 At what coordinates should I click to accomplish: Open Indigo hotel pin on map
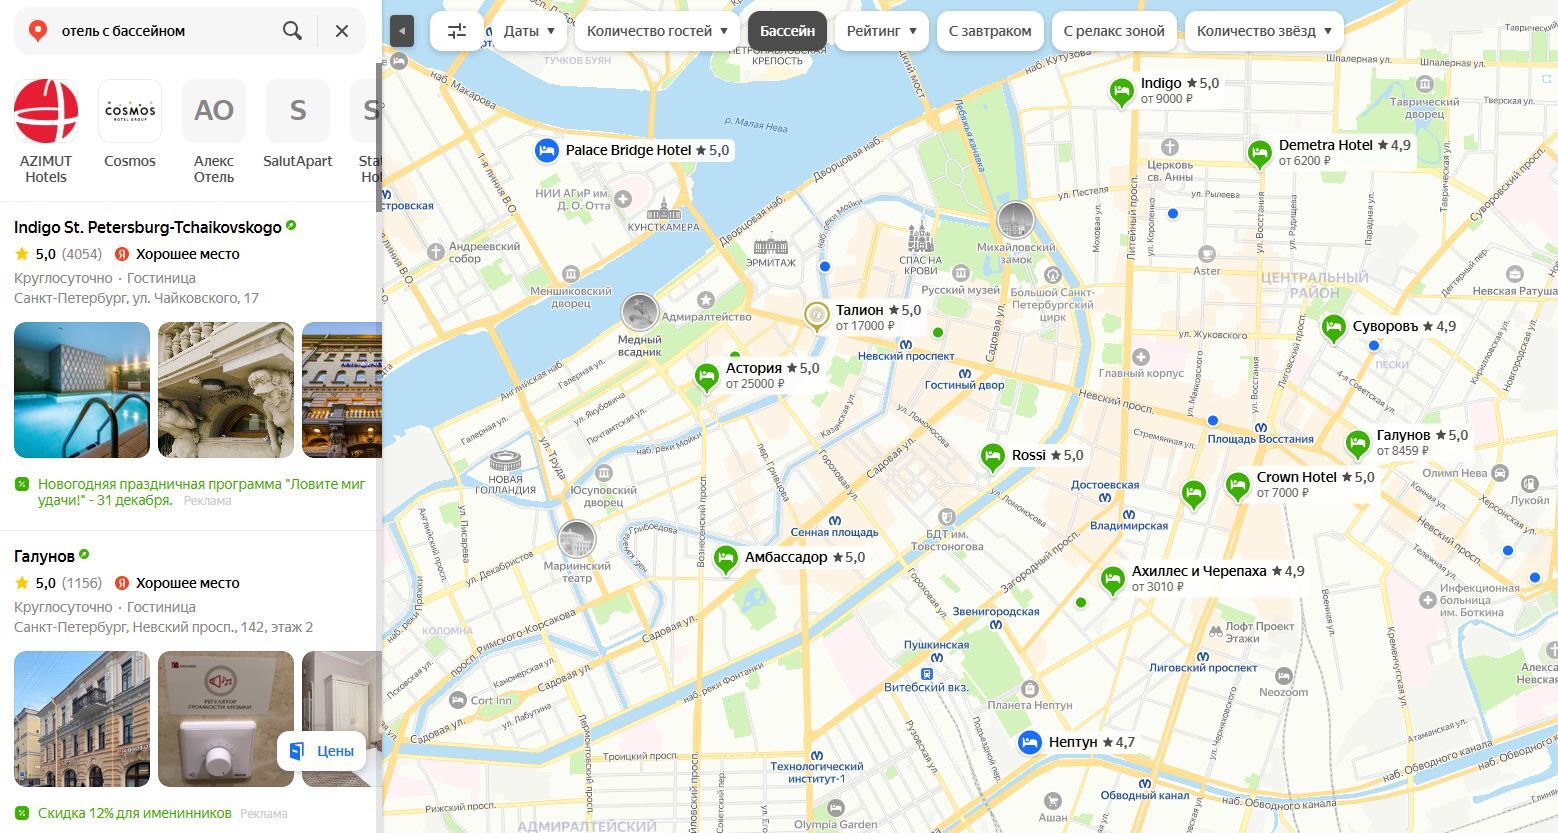[x=1122, y=92]
